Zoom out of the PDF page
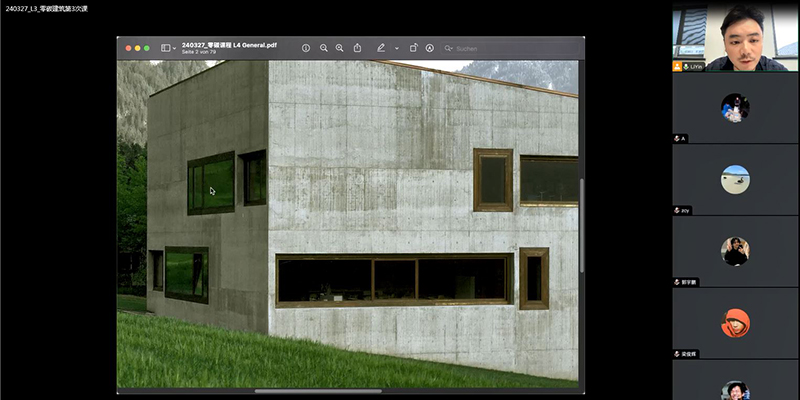800x400 pixels. 323,48
